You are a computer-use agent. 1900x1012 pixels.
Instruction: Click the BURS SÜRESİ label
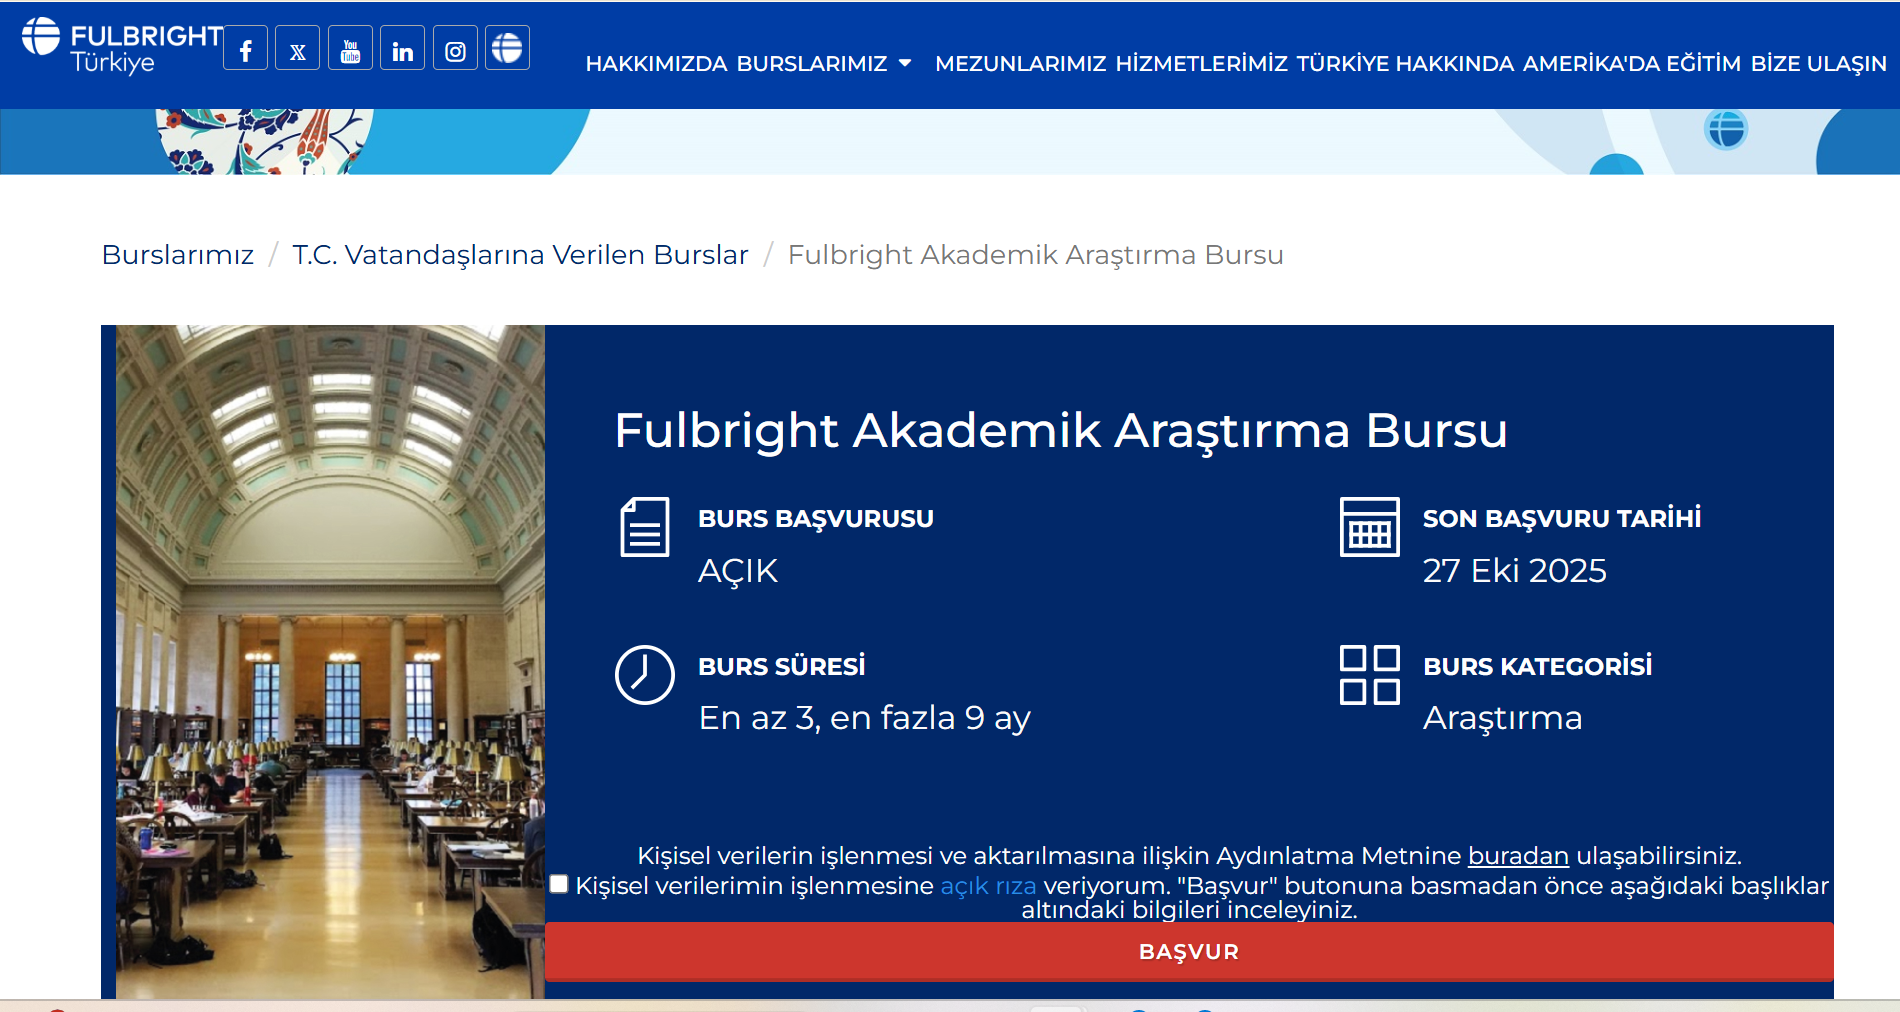[x=782, y=666]
